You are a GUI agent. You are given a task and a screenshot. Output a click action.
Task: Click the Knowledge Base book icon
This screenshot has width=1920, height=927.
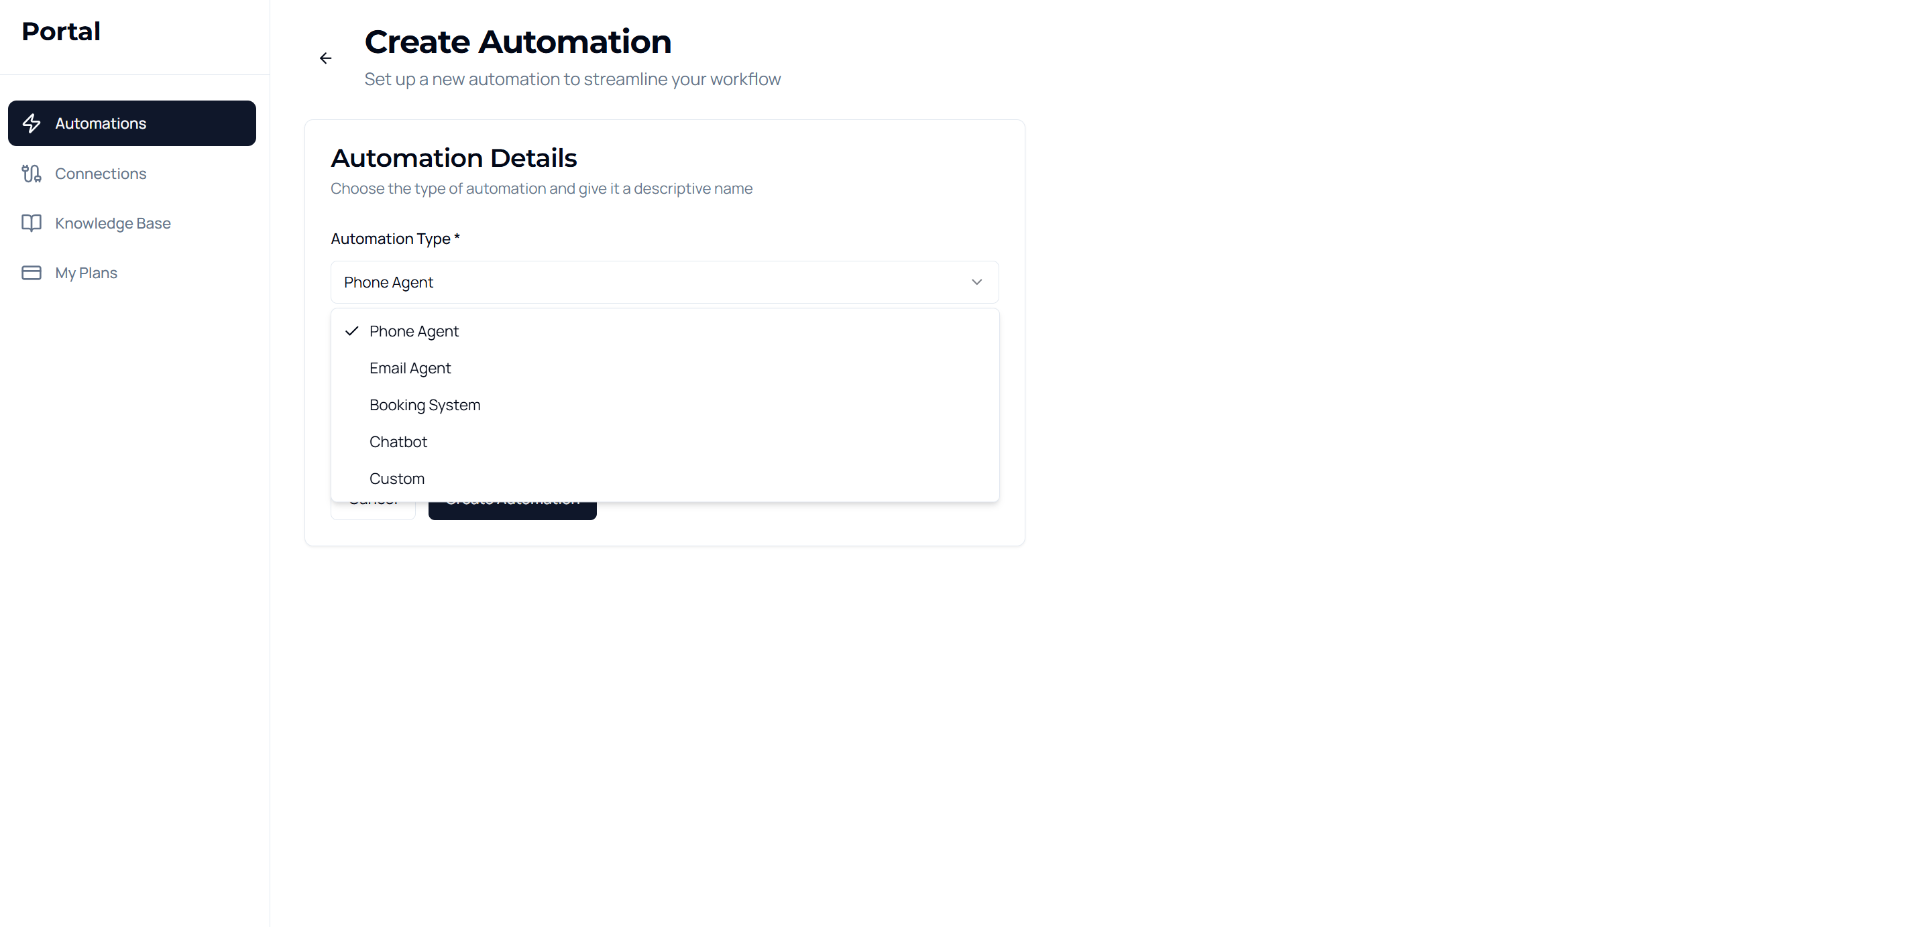pos(32,223)
